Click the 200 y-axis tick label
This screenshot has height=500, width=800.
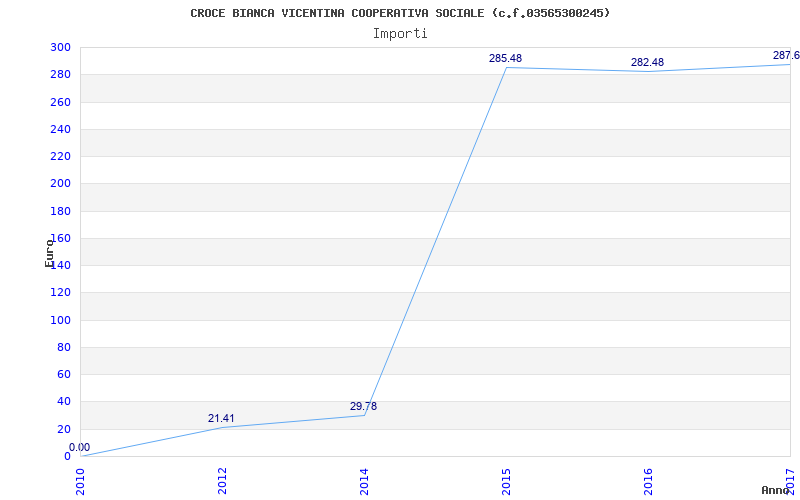coord(60,184)
